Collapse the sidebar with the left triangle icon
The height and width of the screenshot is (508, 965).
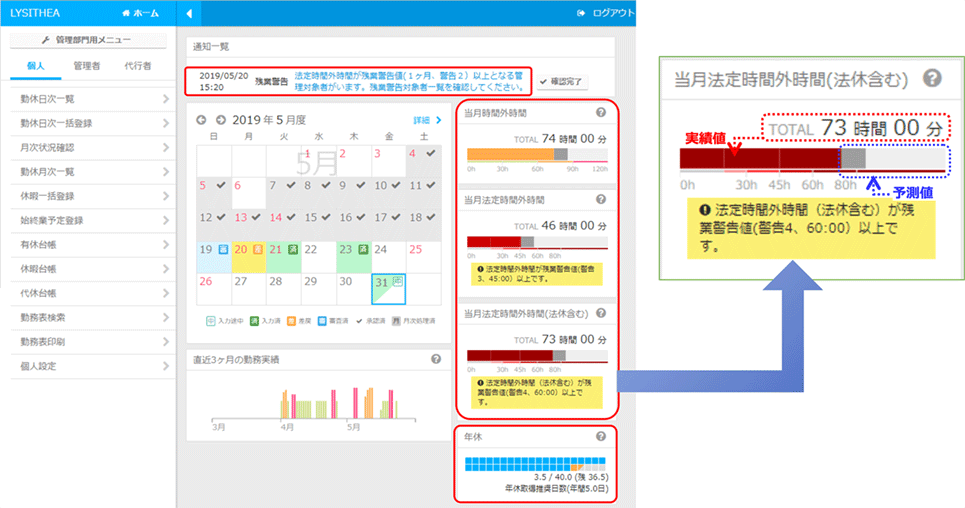pos(189,13)
